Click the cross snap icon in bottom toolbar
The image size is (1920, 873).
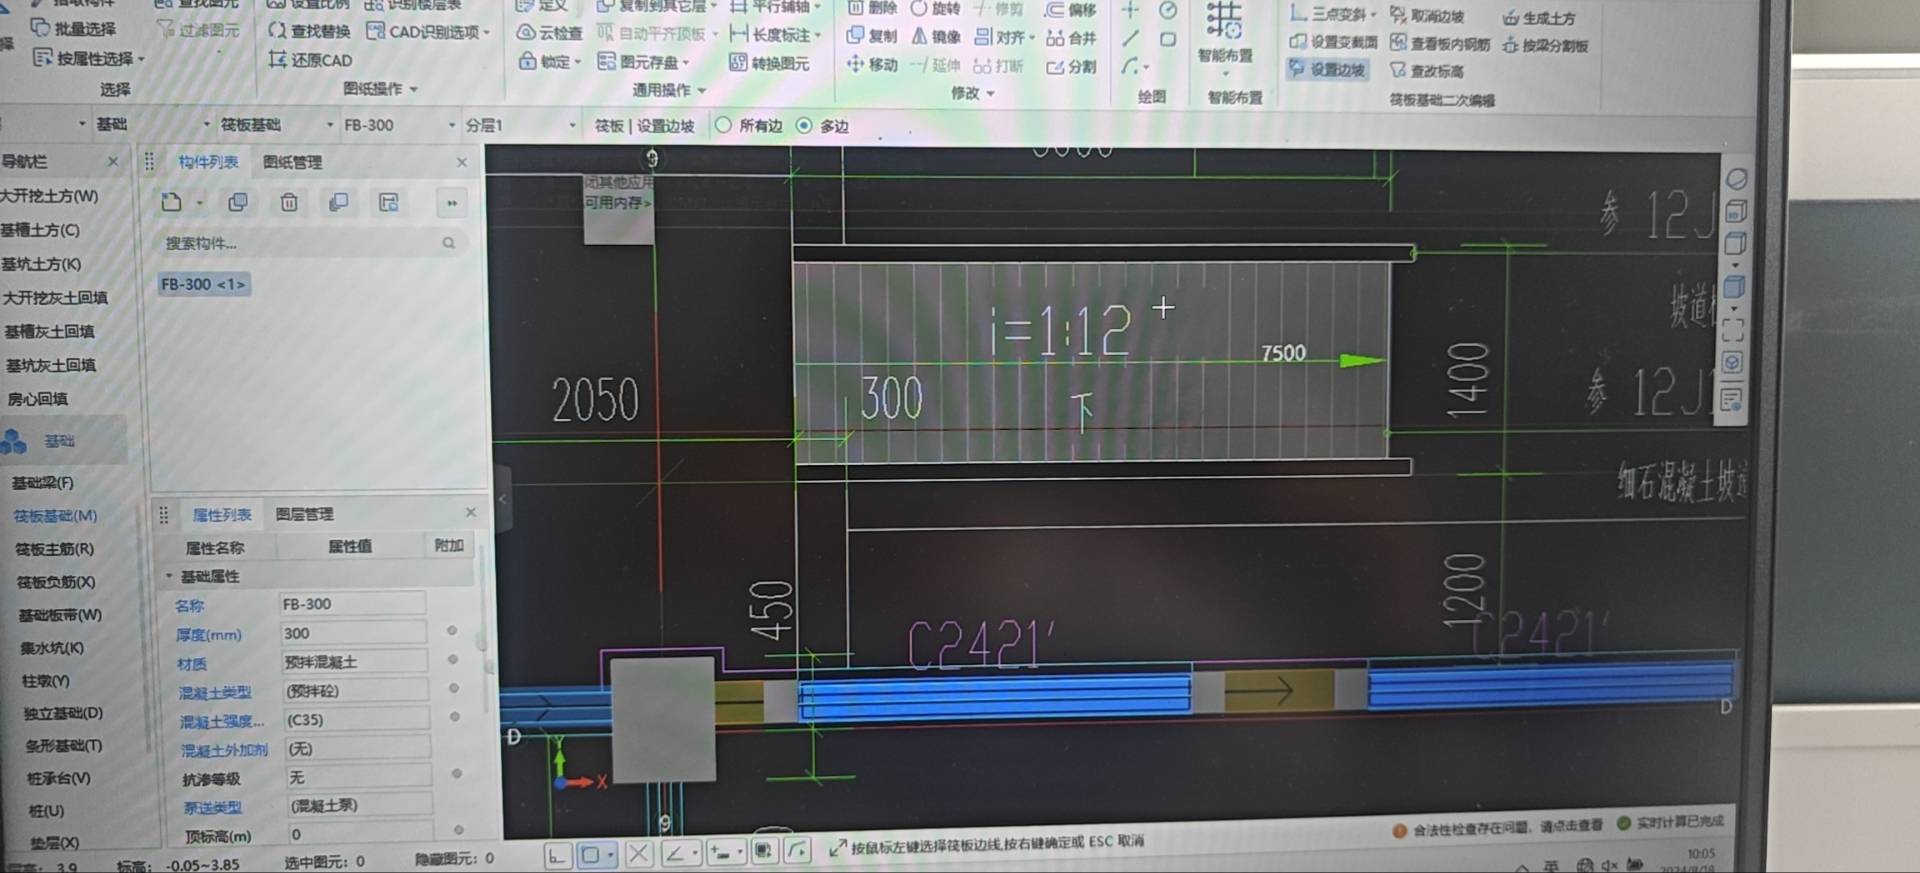click(x=638, y=853)
